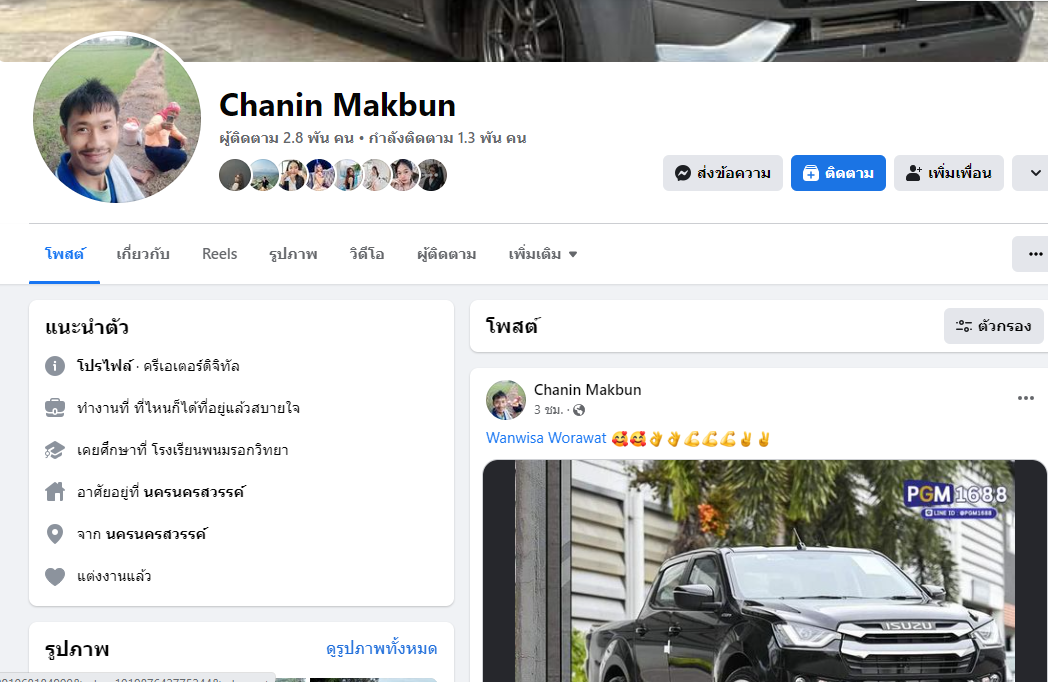Open the large round profile picture

(x=117, y=118)
